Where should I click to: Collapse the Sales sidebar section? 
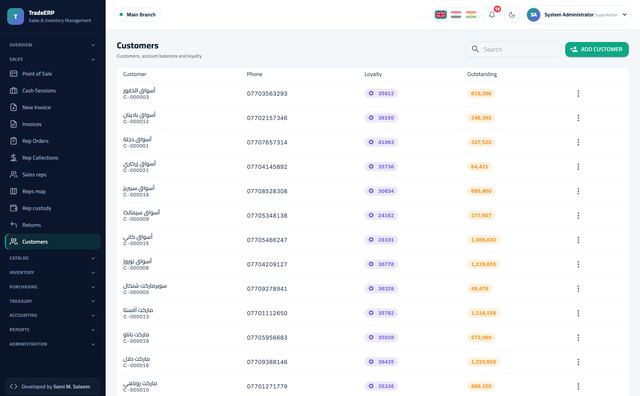pyautogui.click(x=53, y=59)
